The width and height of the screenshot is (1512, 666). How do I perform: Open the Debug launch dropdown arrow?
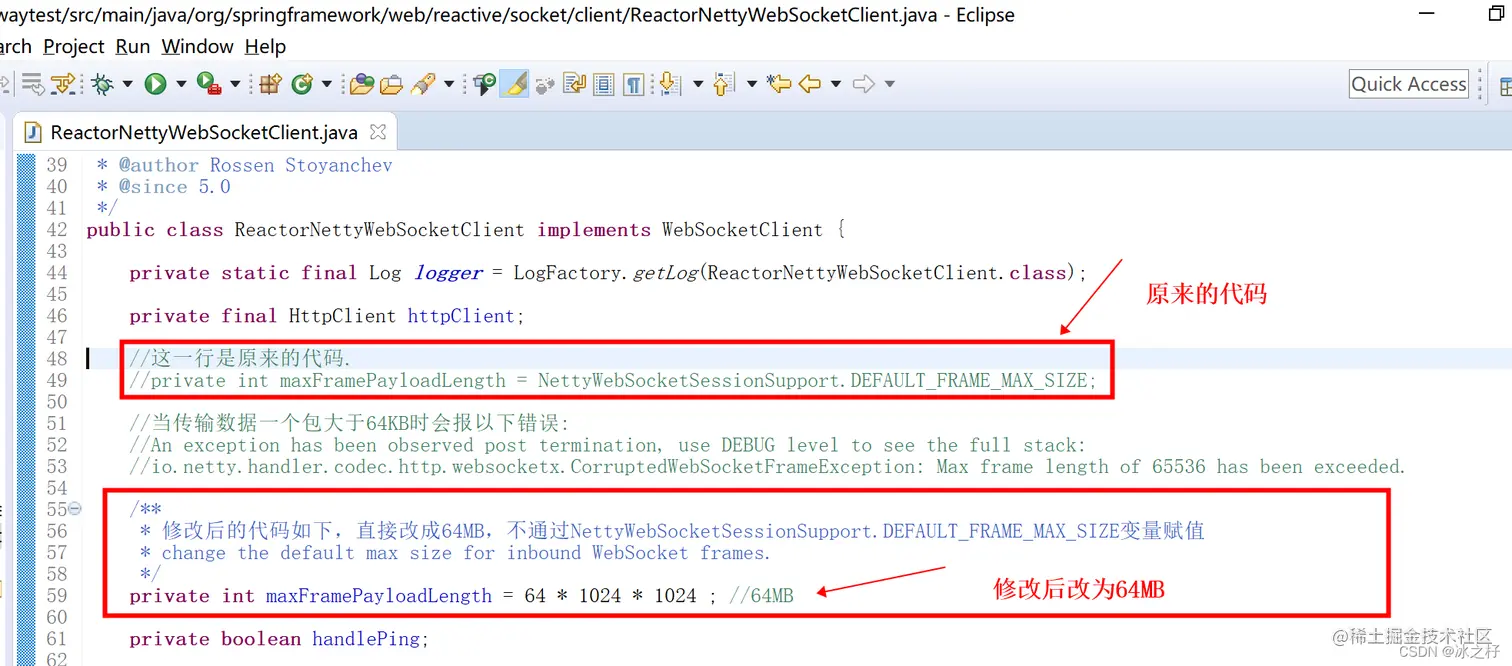pyautogui.click(x=127, y=84)
